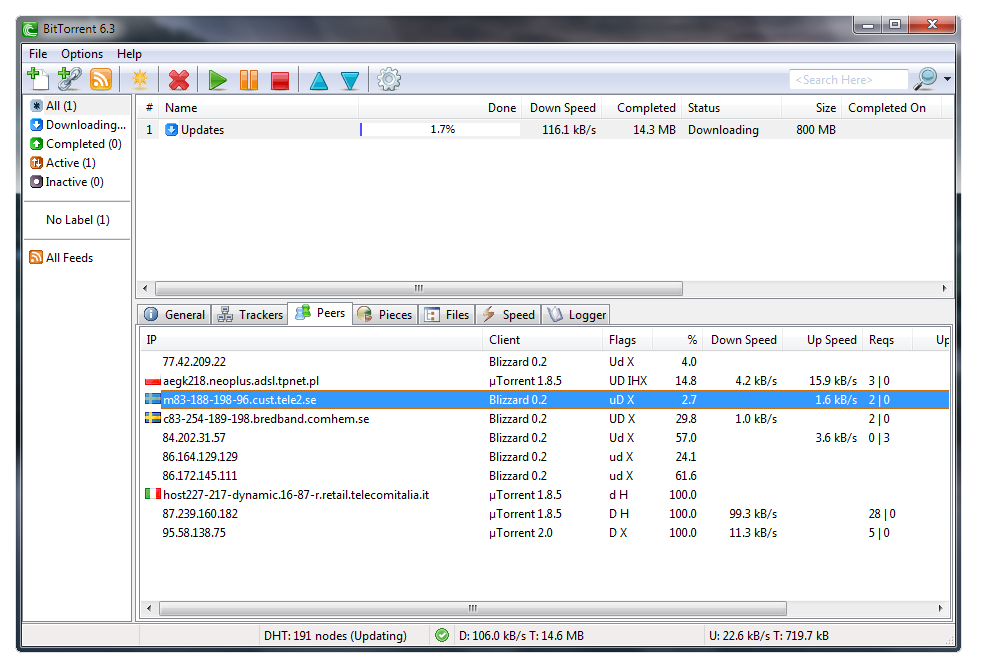Switch to the Pieces tab
981x672 pixels.
click(x=385, y=315)
